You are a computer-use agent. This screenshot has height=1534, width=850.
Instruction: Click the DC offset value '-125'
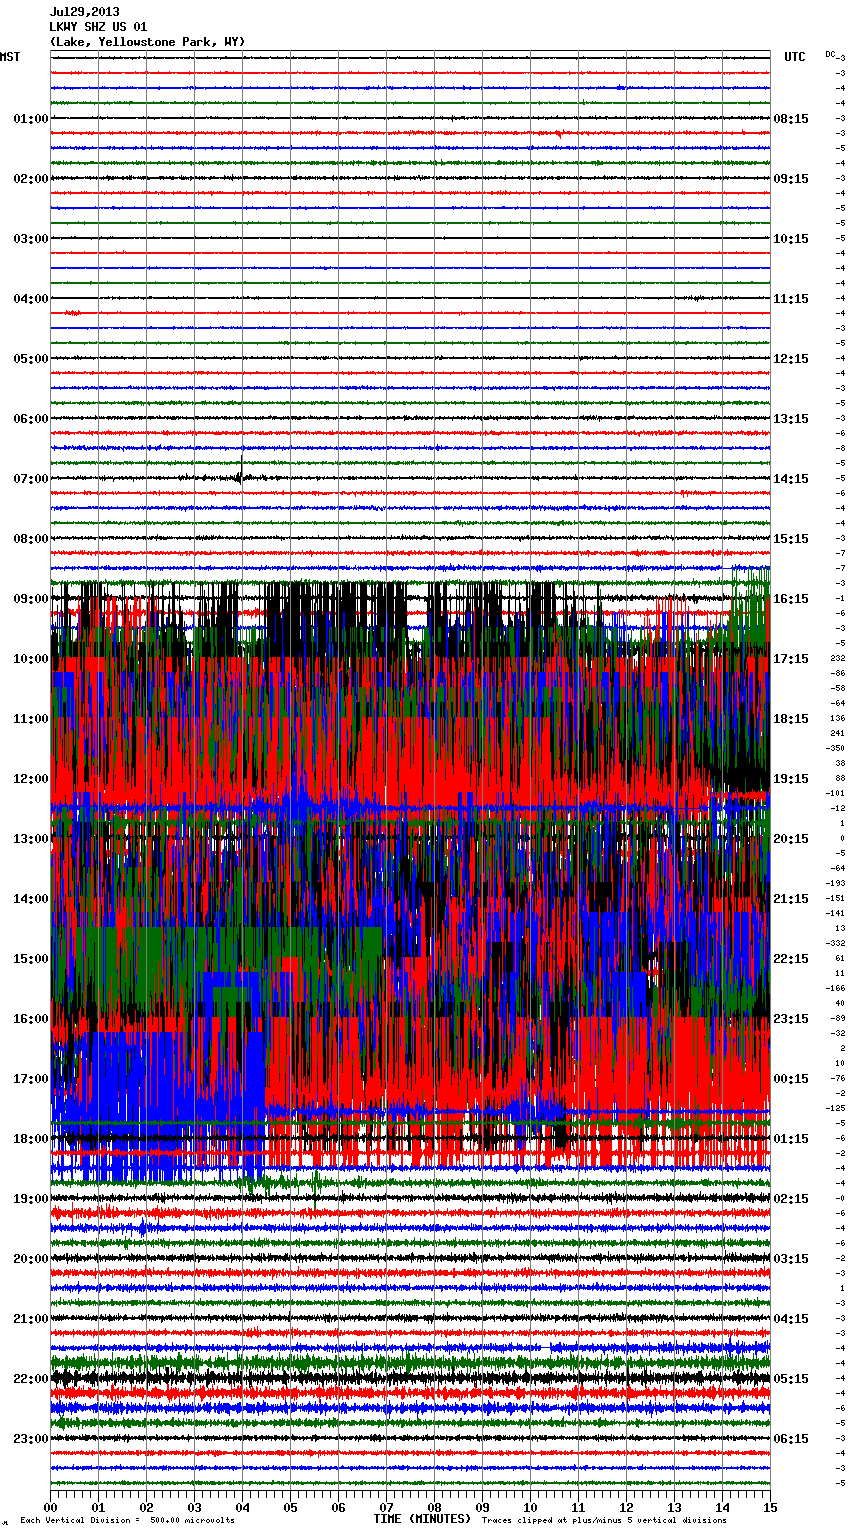[x=835, y=1109]
